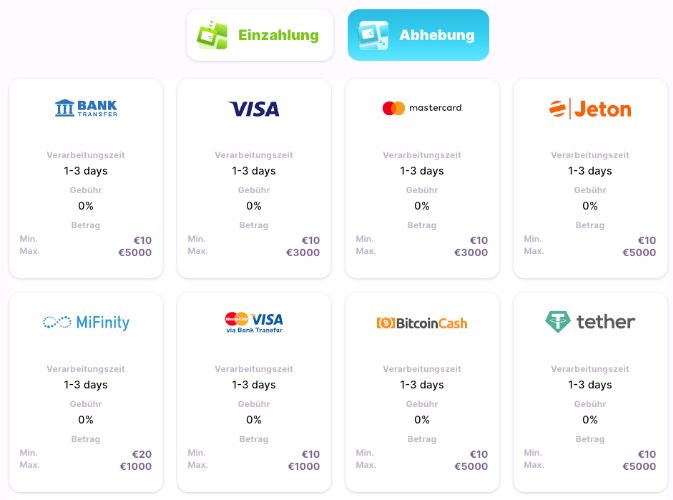Click the 0% fee on Jeton card

click(590, 206)
